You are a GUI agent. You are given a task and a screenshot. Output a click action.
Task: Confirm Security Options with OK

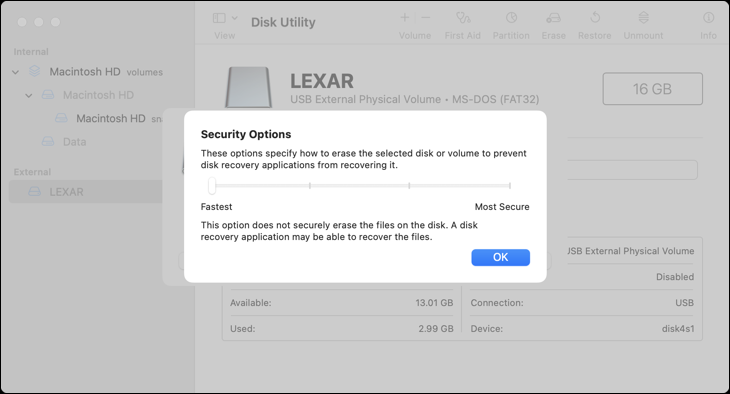coord(500,258)
